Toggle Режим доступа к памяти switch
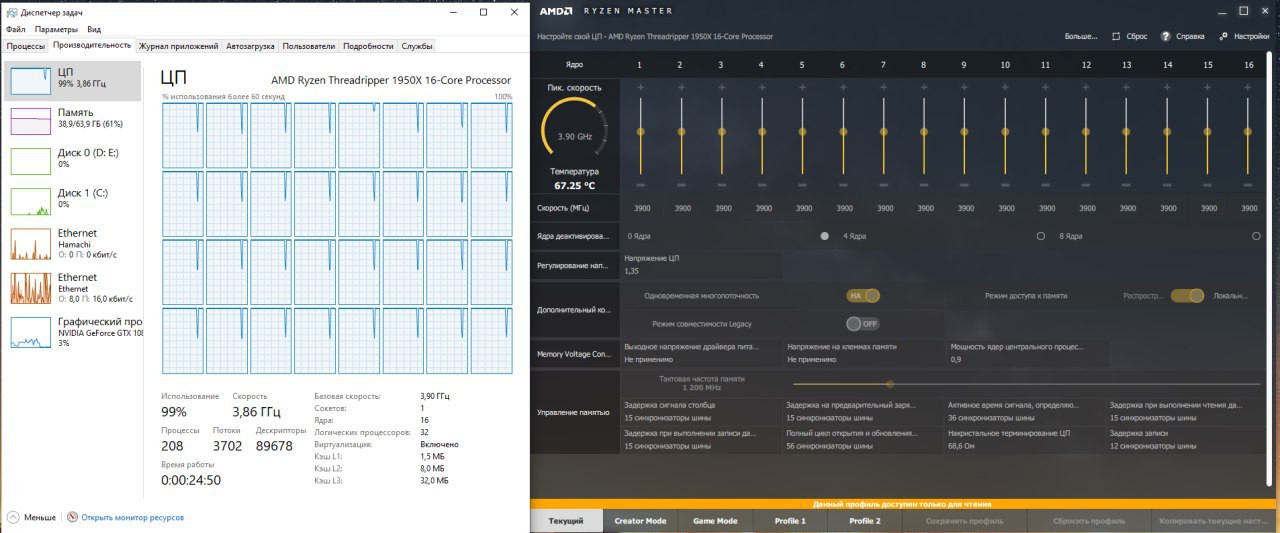Screen dimensions: 1280x533 point(1188,296)
